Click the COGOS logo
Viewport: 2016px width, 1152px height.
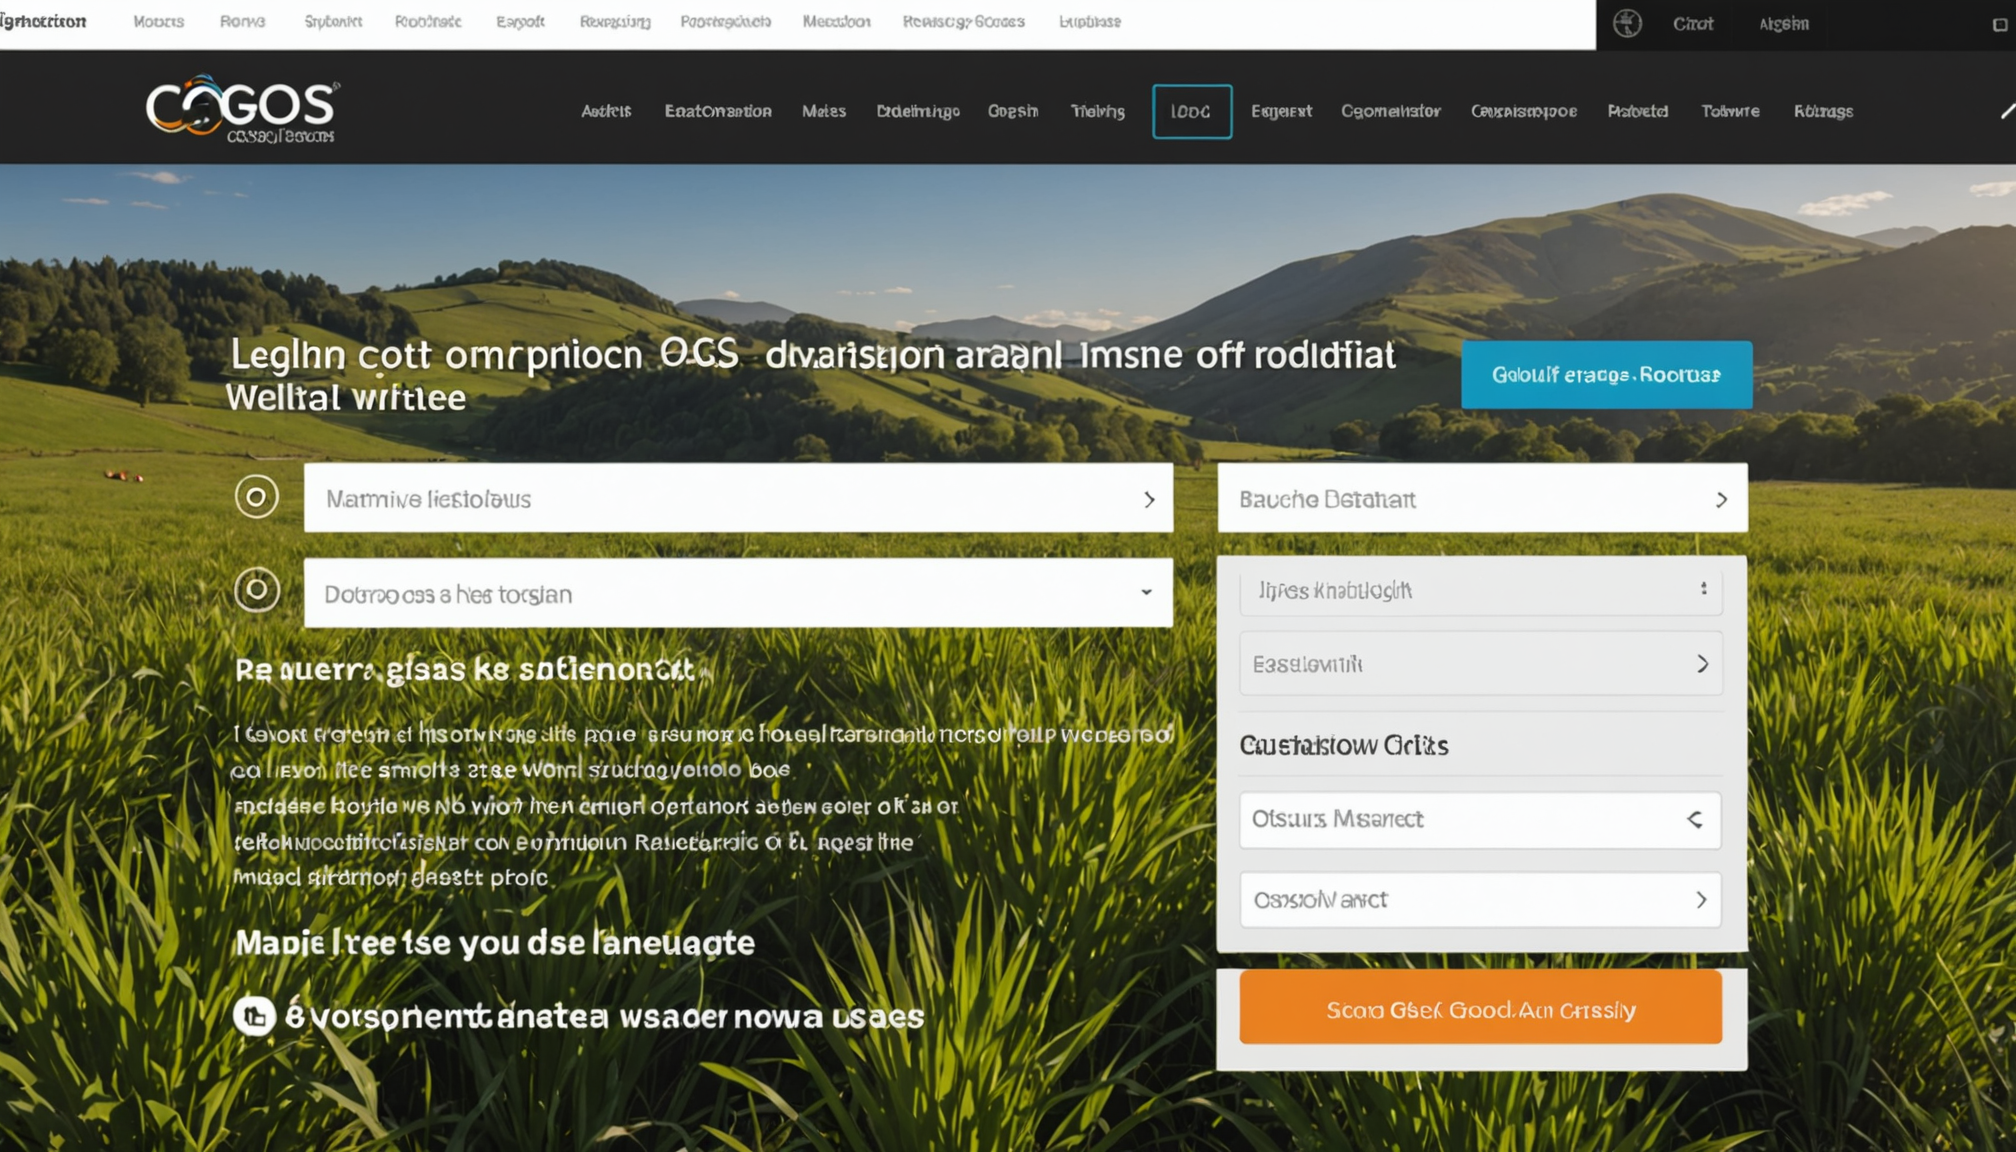tap(242, 108)
